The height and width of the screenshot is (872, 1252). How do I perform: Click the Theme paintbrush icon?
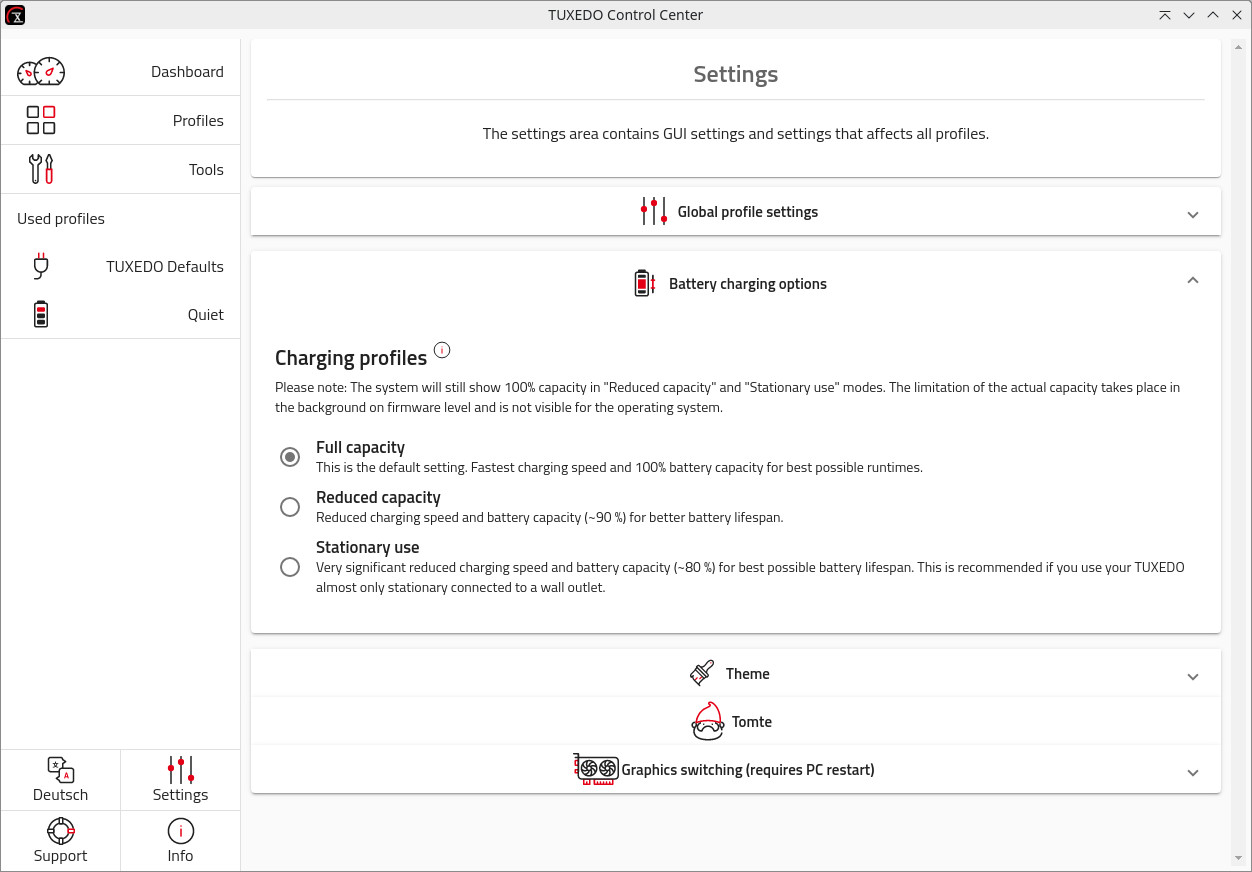tap(702, 673)
